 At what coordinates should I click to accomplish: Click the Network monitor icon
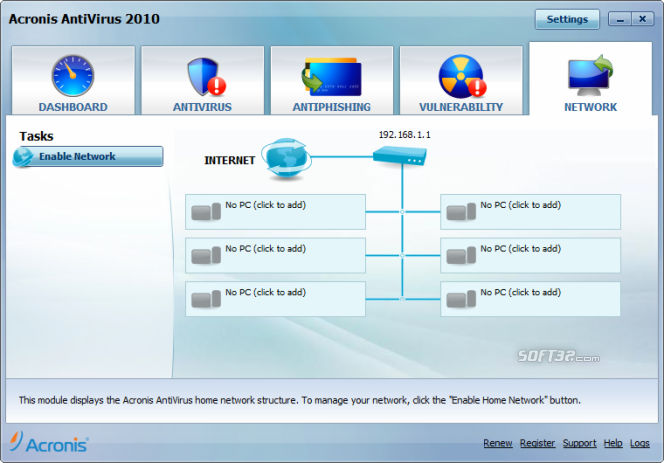pos(590,75)
